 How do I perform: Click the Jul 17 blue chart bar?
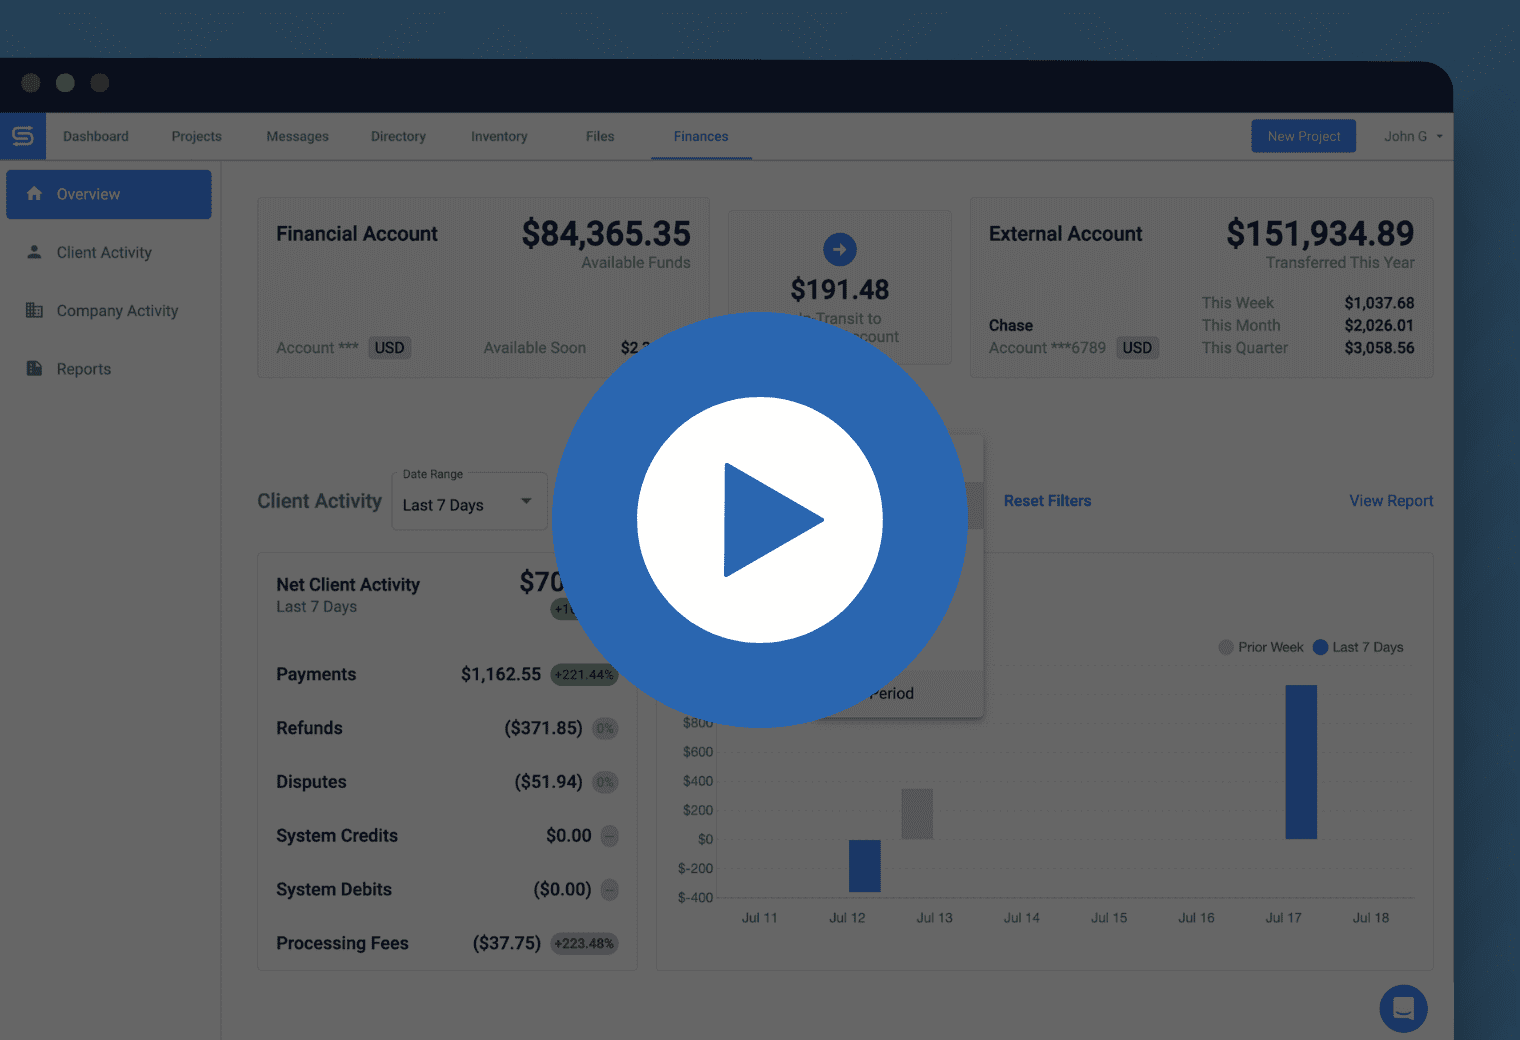pos(1301,762)
